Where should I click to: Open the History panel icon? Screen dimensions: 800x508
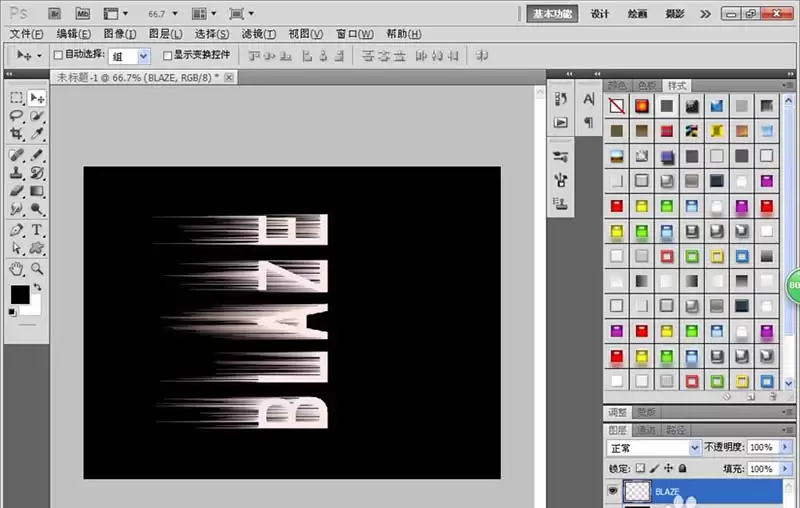click(x=561, y=98)
